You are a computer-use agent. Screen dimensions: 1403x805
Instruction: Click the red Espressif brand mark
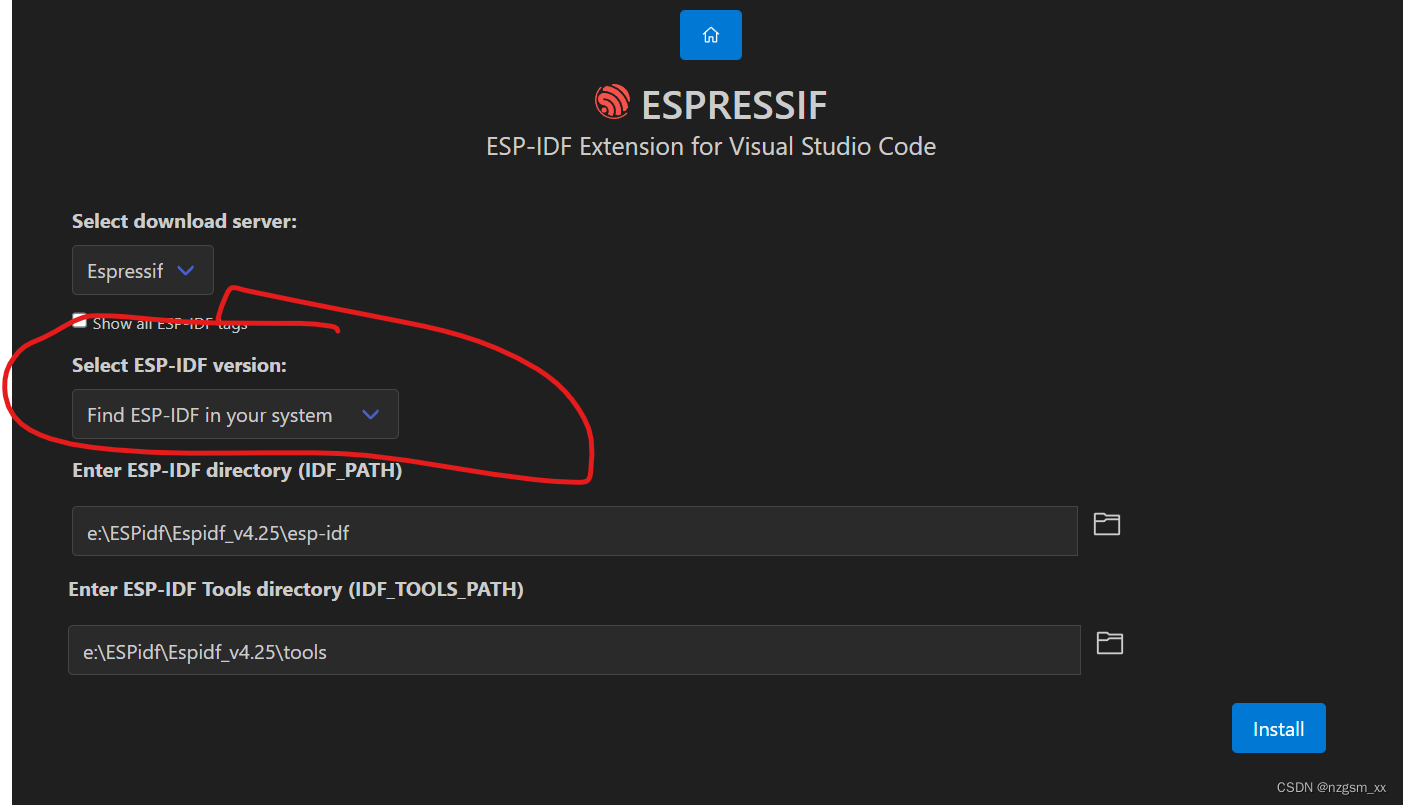(x=611, y=102)
